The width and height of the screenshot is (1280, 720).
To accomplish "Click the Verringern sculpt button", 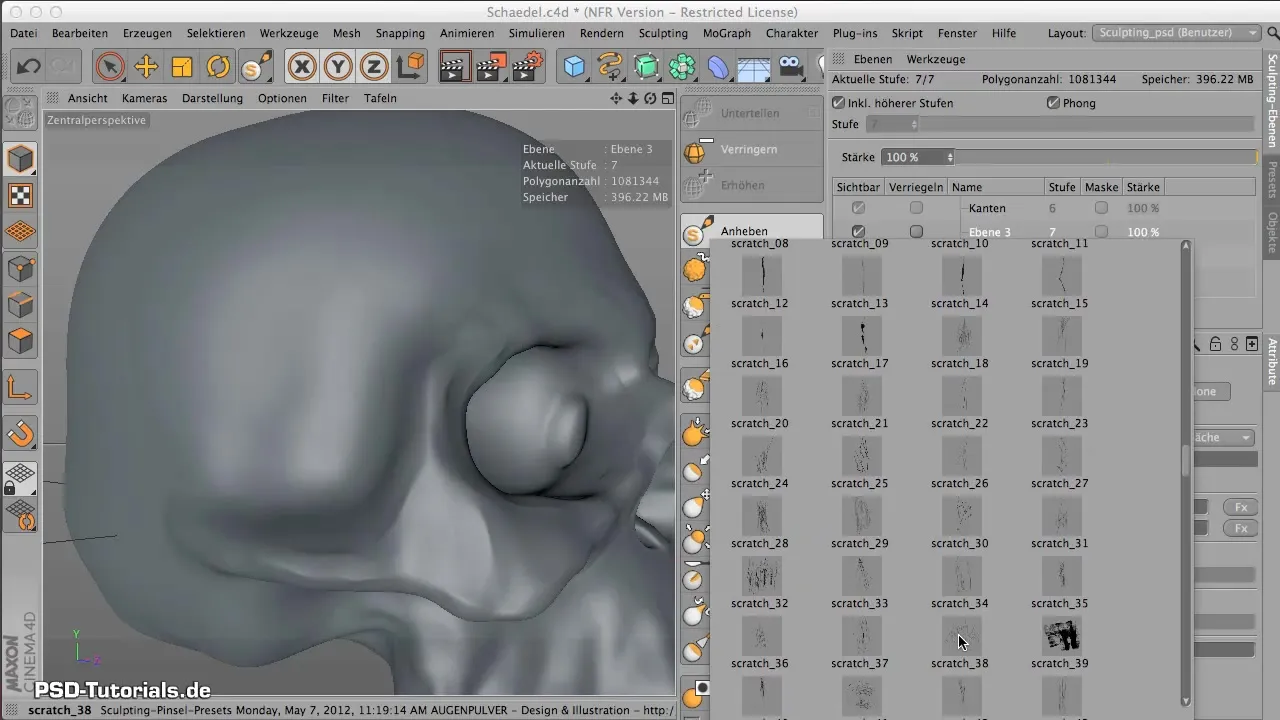I will (751, 149).
